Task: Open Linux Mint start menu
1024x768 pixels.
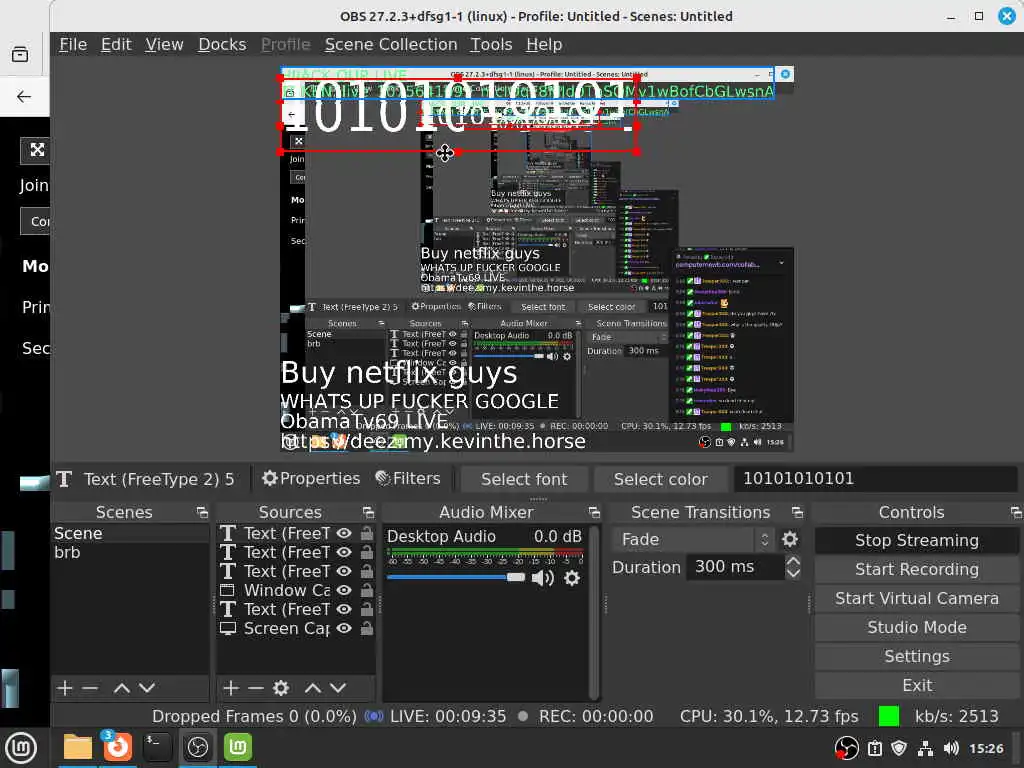Action: [21, 748]
